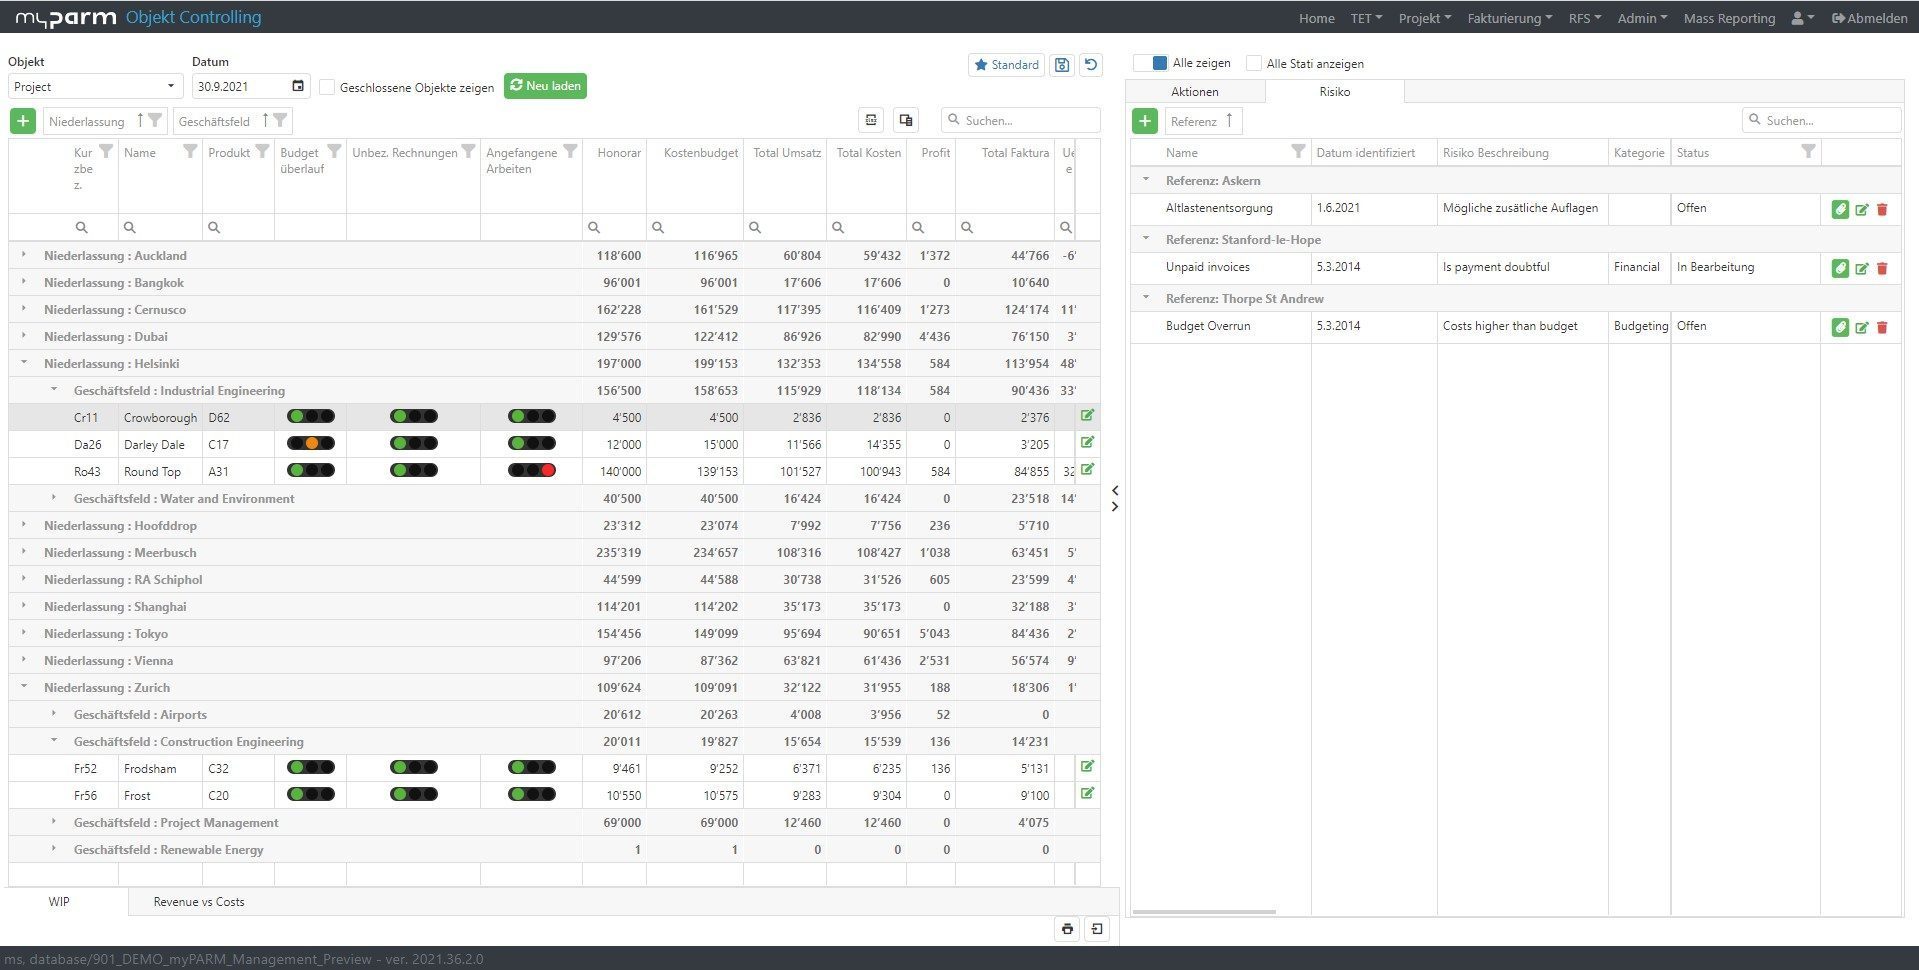The width and height of the screenshot is (1919, 970).
Task: Reset layout using the undo arrow icon
Action: click(x=1090, y=64)
